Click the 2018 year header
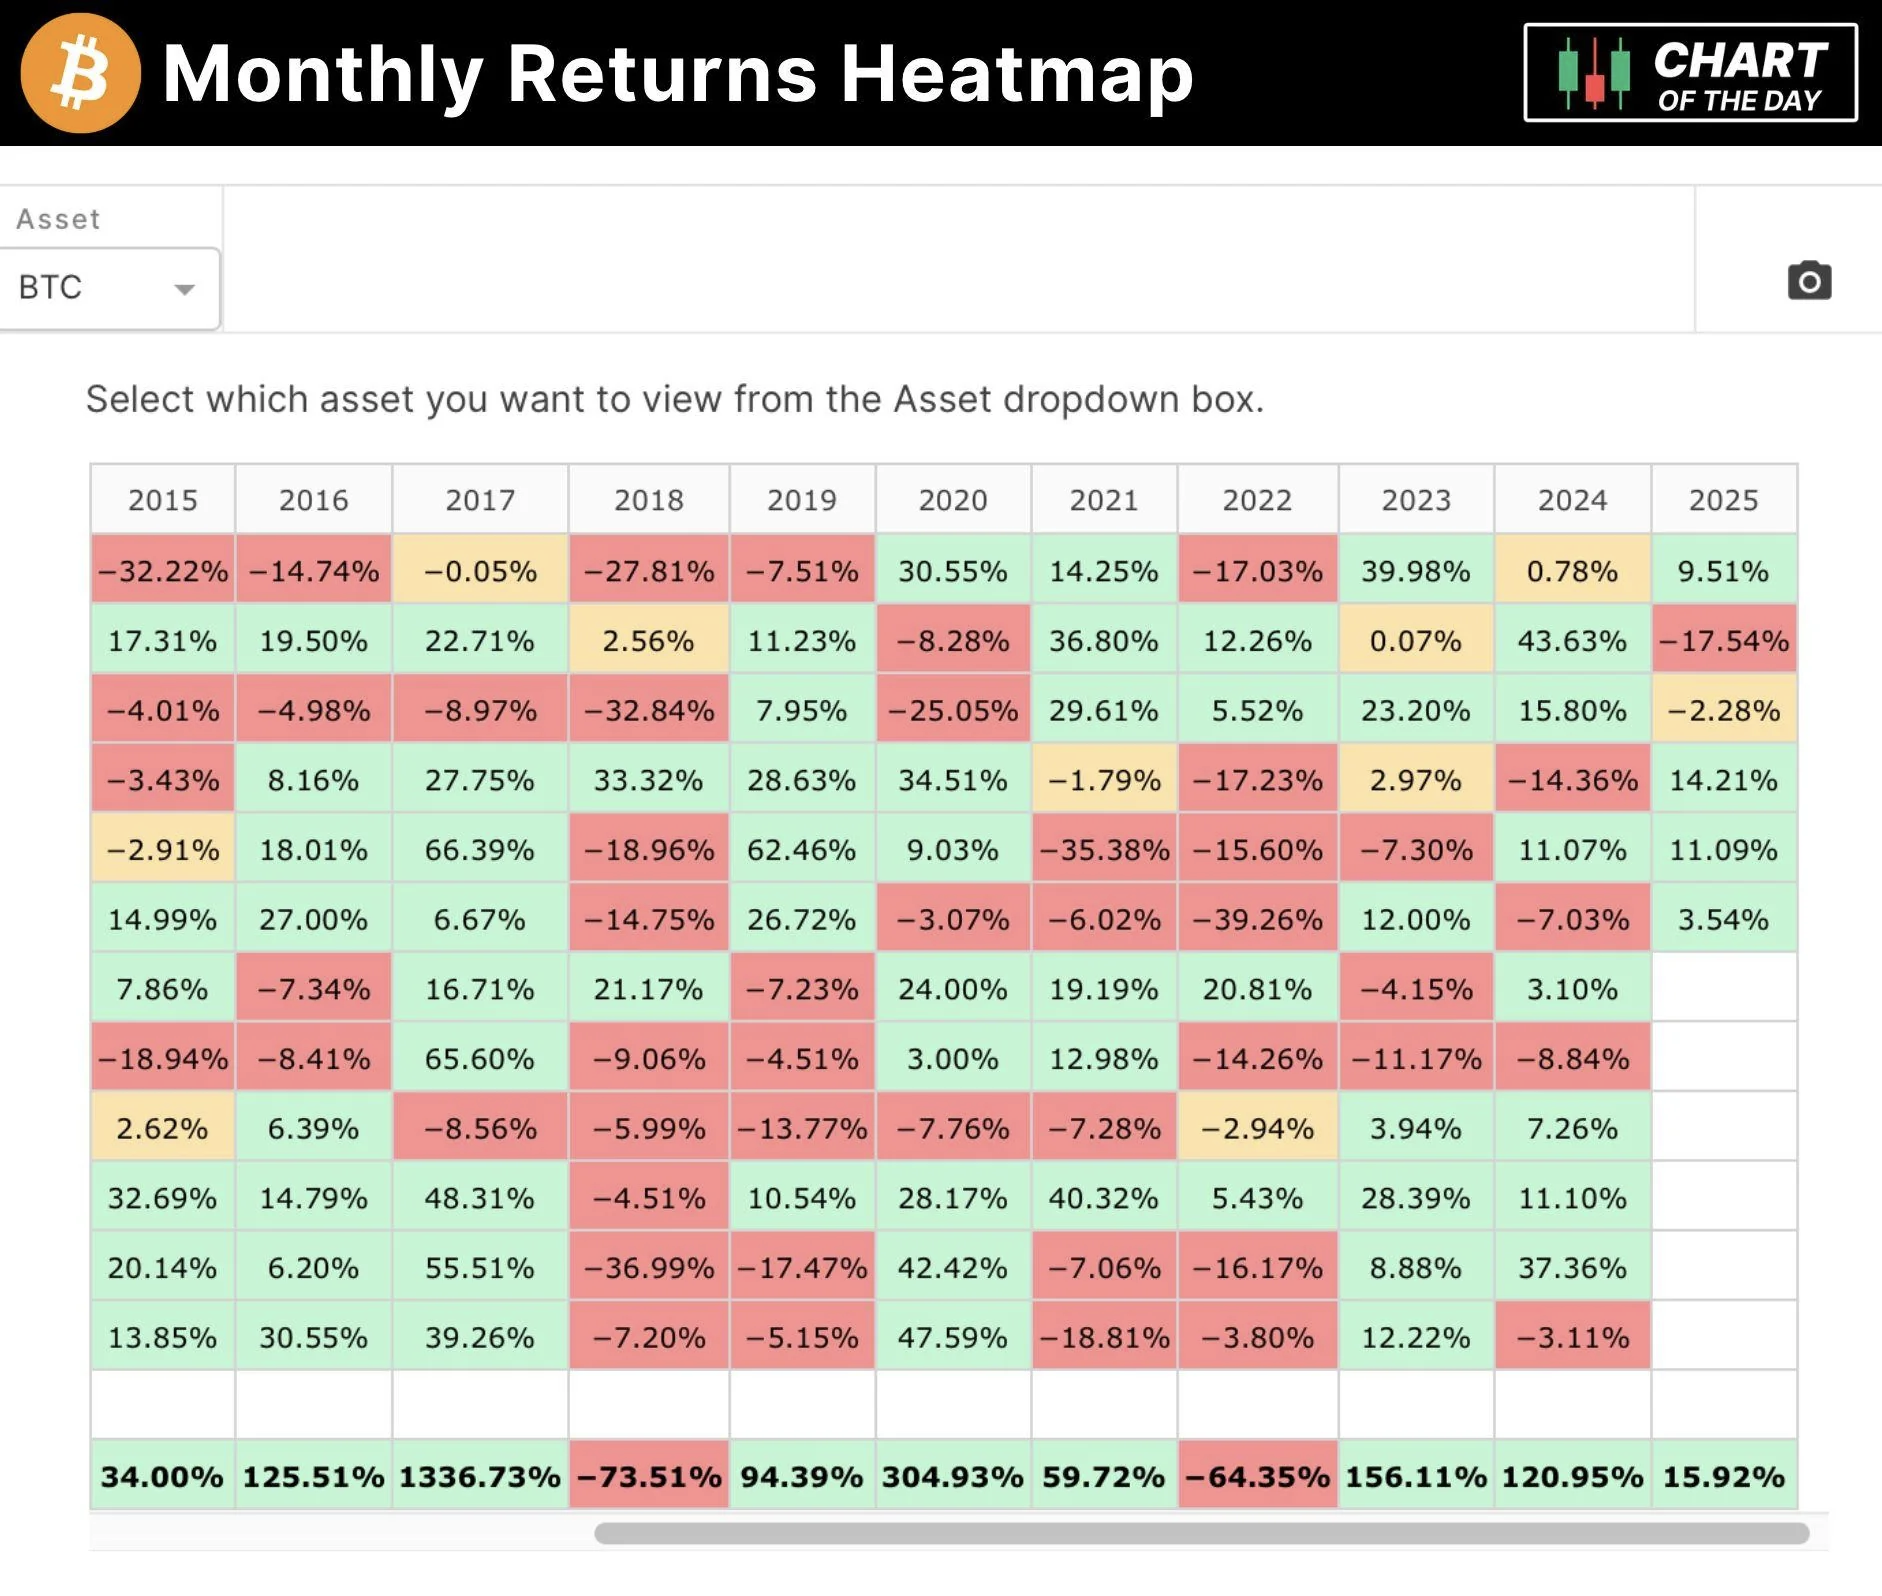This screenshot has width=1882, height=1596. pyautogui.click(x=649, y=500)
